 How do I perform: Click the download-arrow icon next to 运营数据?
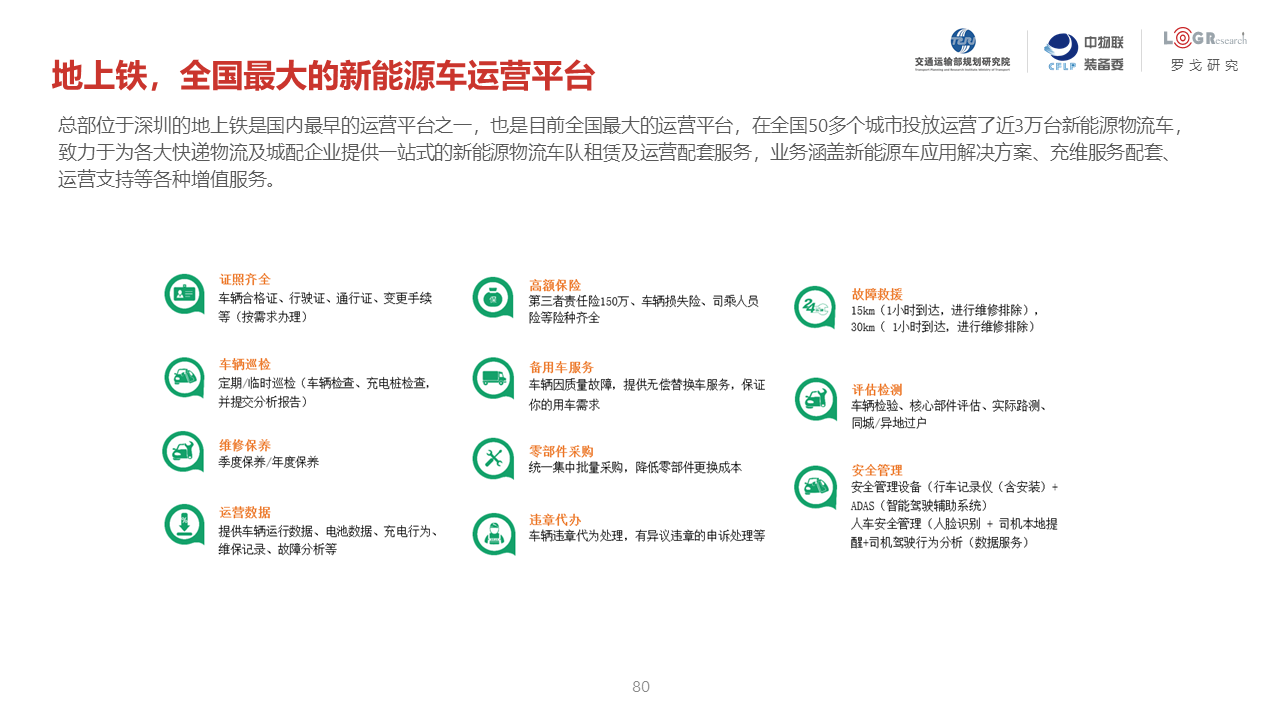pyautogui.click(x=185, y=525)
